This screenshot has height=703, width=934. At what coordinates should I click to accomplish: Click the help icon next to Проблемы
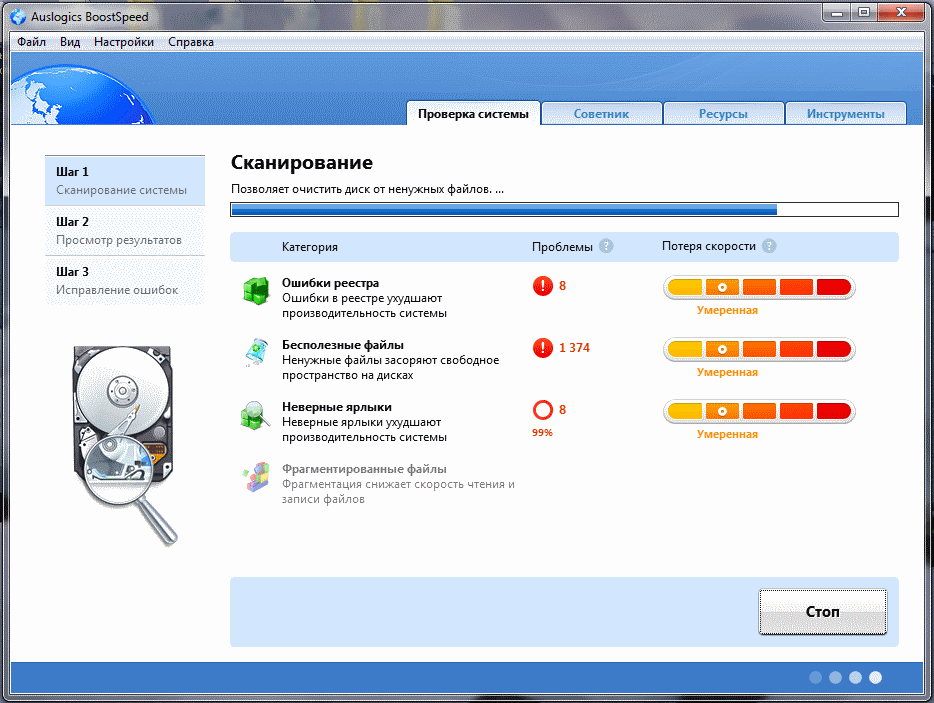606,246
